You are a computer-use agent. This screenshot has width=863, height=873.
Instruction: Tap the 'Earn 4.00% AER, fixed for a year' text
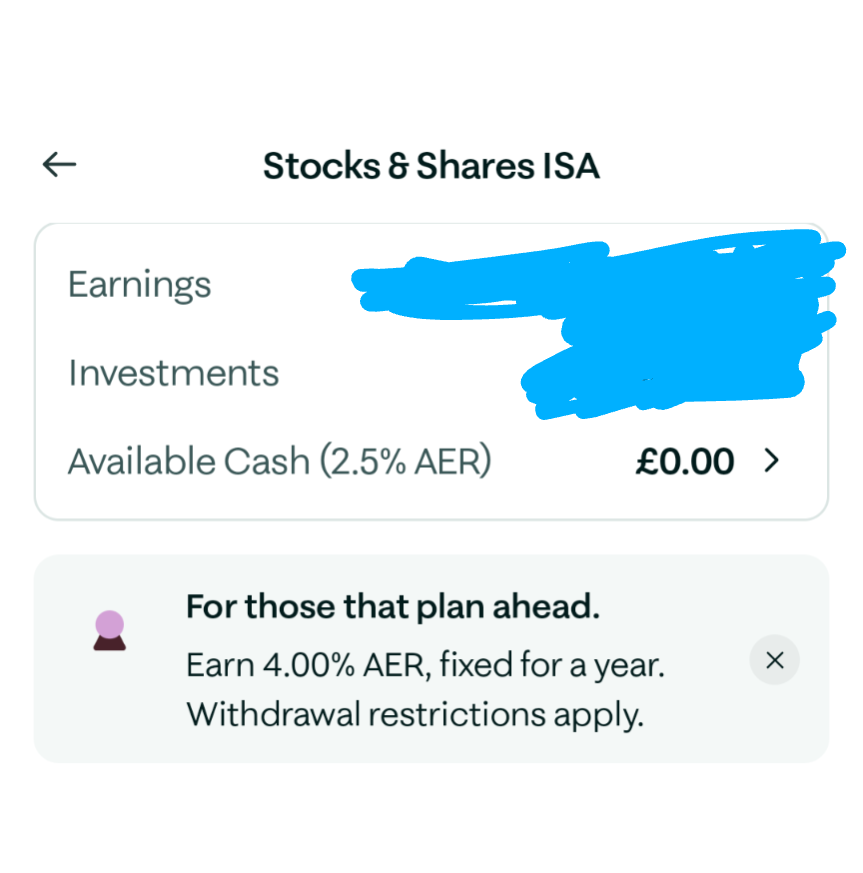click(425, 662)
